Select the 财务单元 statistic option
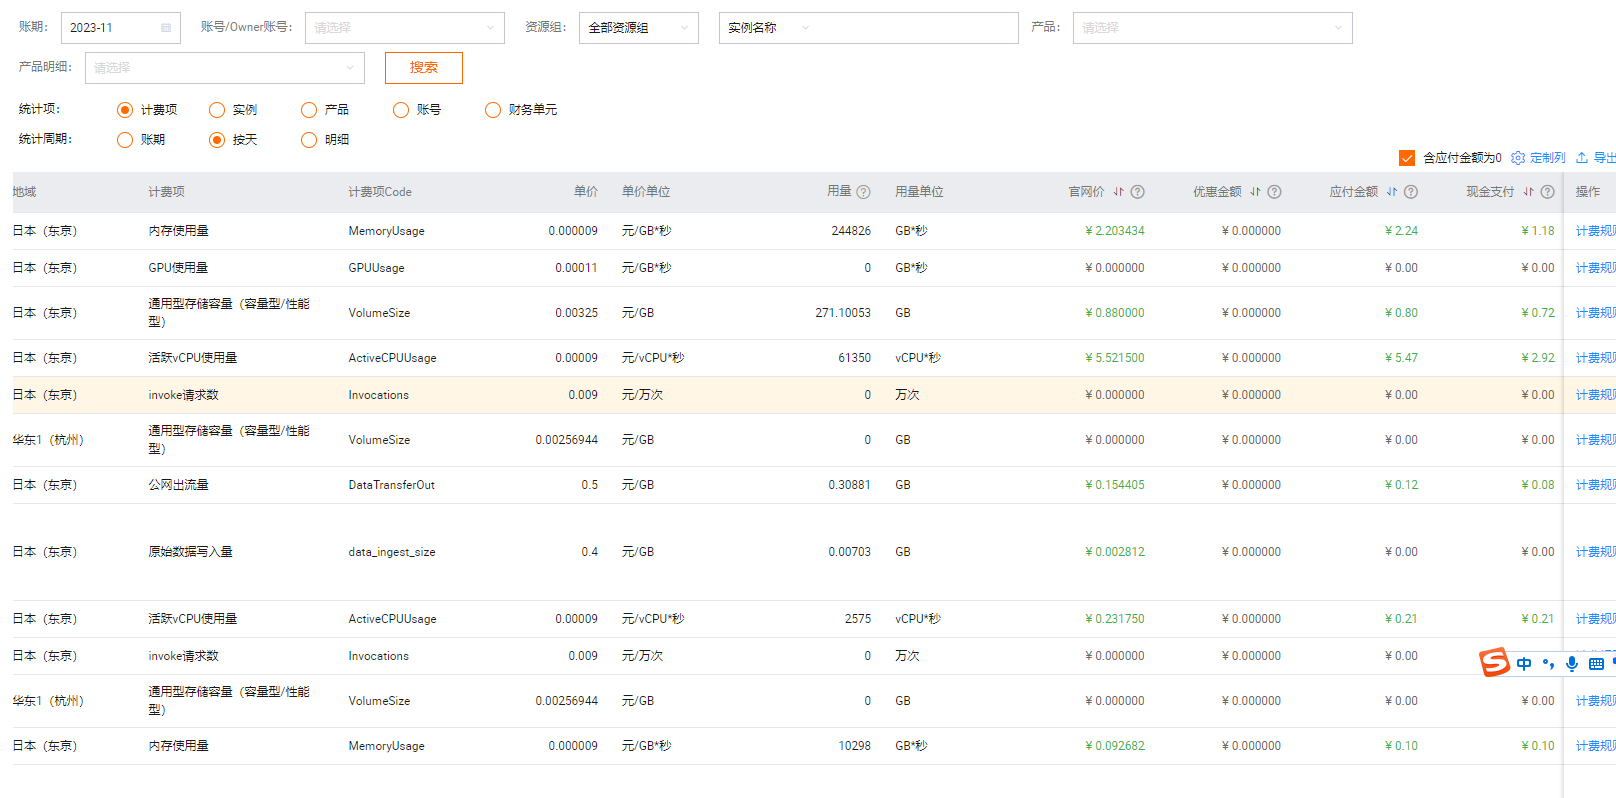 pos(493,110)
